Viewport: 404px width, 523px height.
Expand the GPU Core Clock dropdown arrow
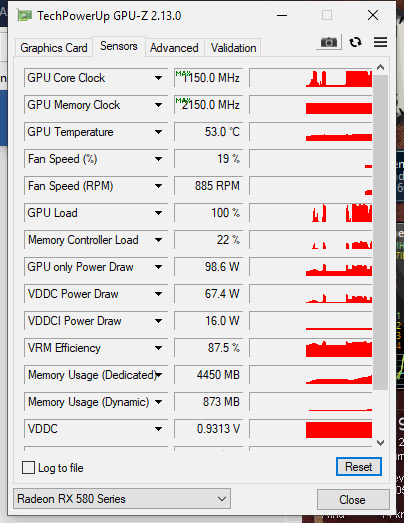pos(158,78)
